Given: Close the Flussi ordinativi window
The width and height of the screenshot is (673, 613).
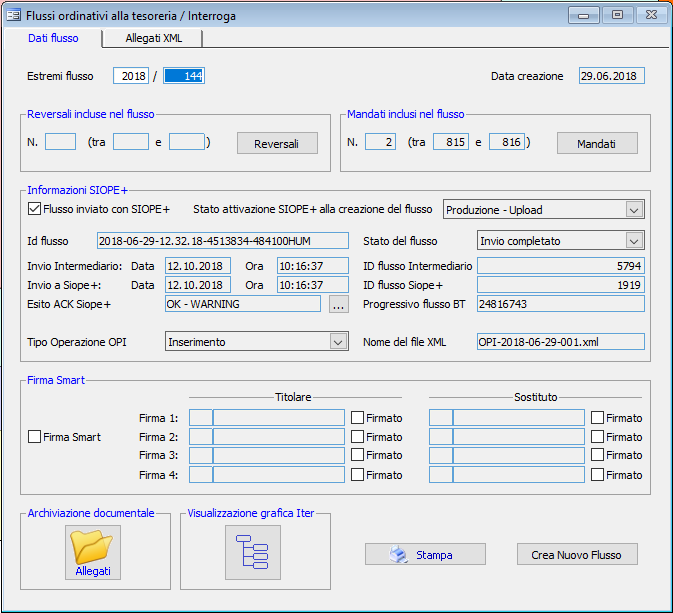Looking at the screenshot, I should (652, 15).
